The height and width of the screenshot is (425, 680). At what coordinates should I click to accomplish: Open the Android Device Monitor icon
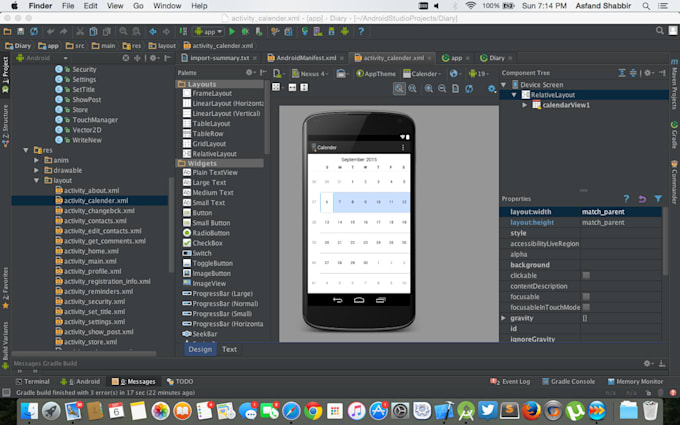(345, 31)
